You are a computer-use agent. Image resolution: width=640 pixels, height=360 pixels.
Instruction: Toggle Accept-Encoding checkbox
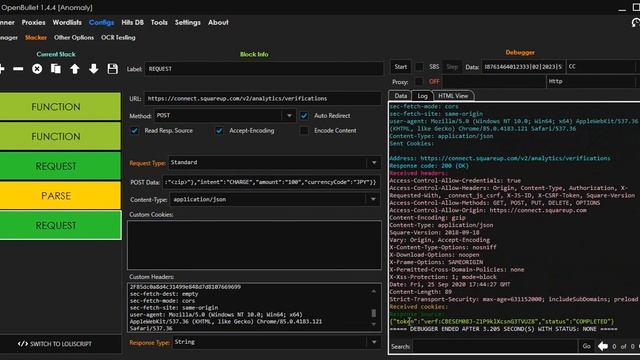click(x=219, y=131)
